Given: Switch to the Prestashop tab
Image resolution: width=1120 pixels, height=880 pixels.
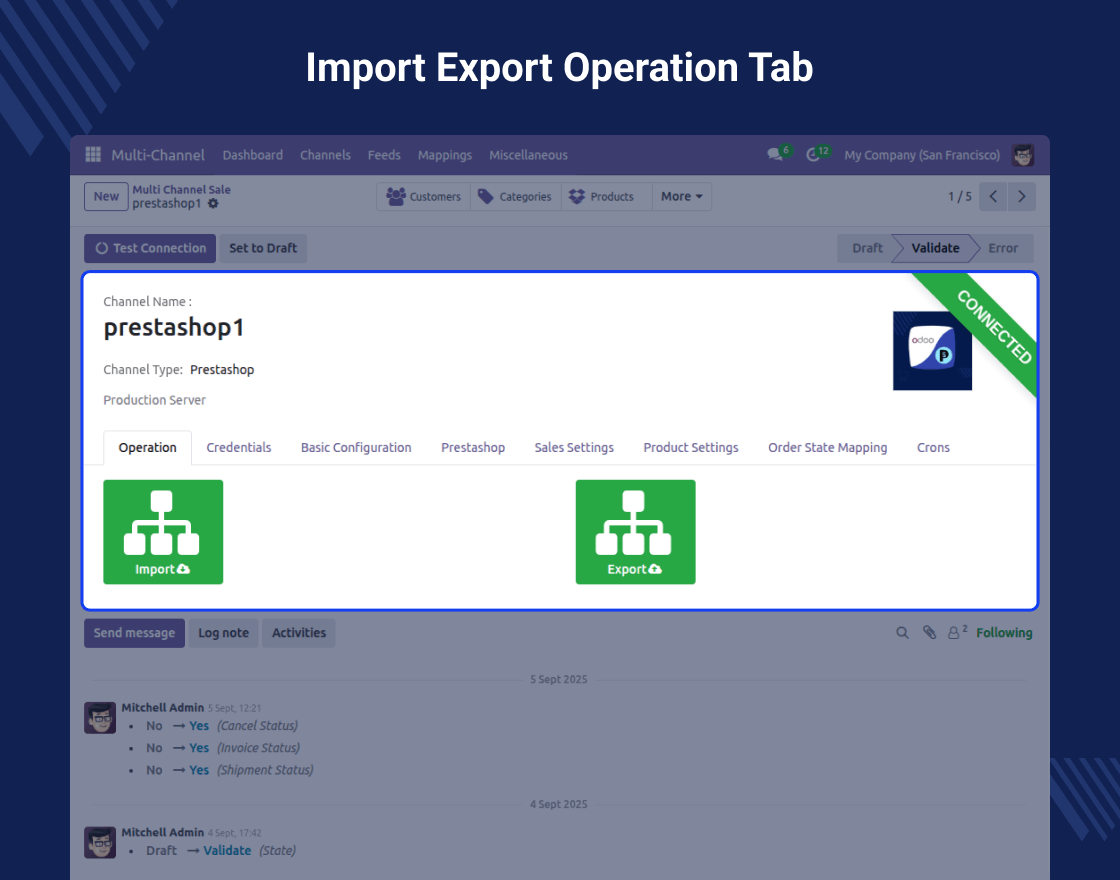Looking at the screenshot, I should coord(473,448).
